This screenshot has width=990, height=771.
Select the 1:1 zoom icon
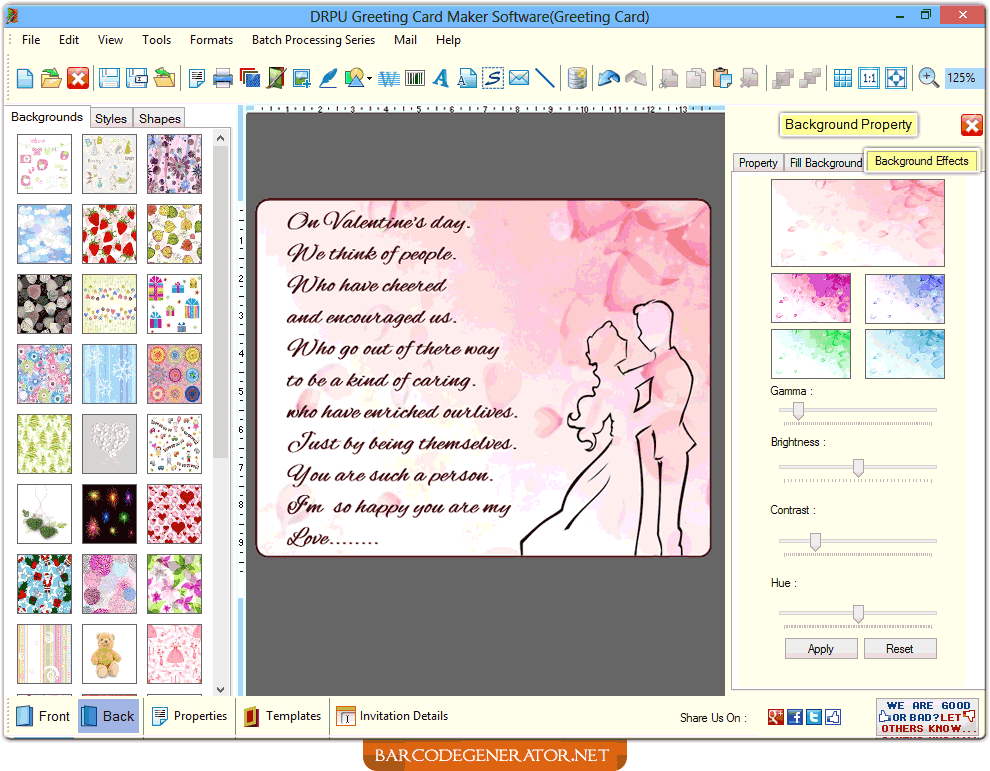[x=870, y=78]
